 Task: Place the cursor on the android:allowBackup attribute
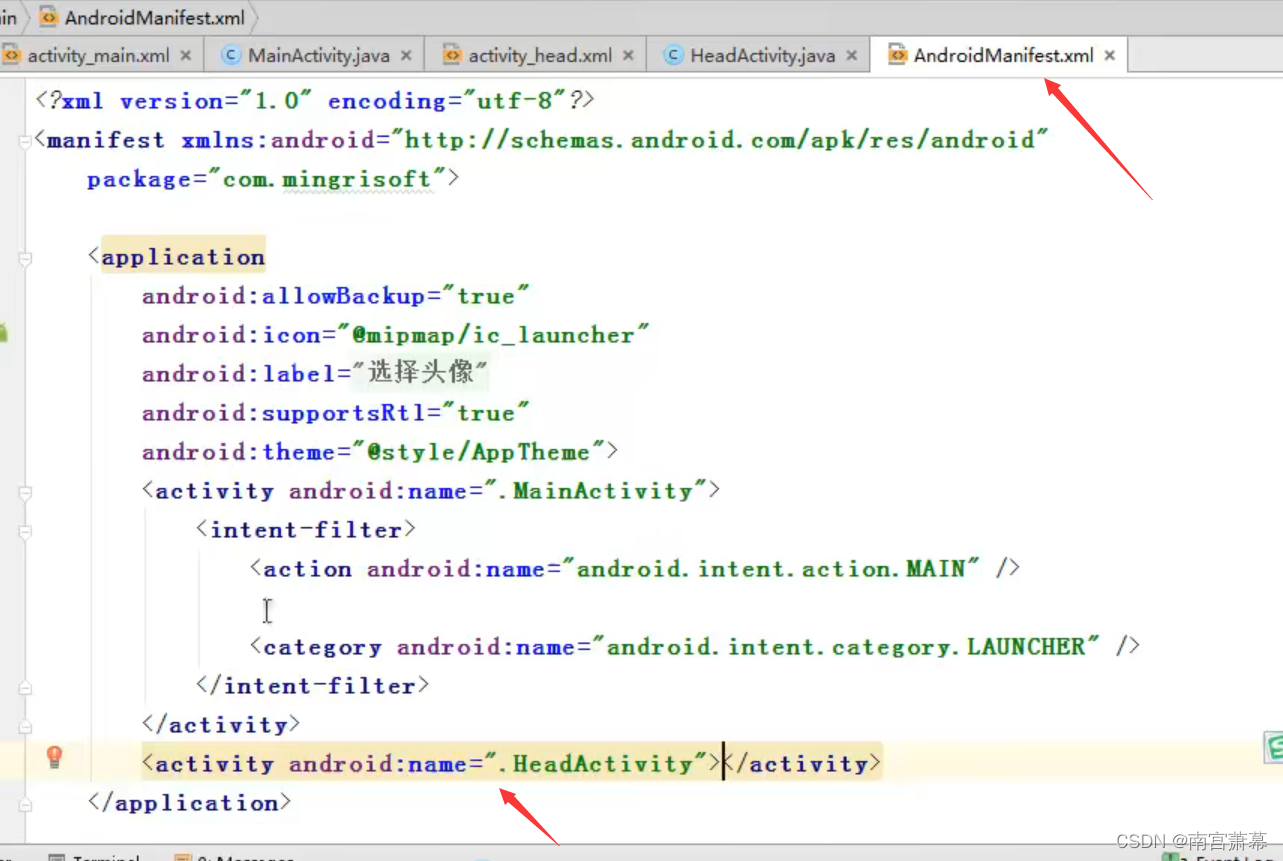(283, 297)
